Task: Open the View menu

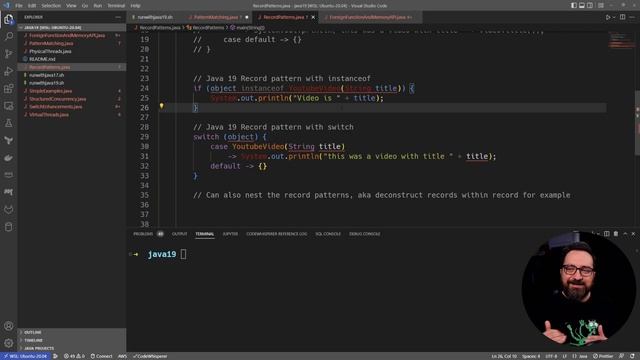Action: (71, 6)
